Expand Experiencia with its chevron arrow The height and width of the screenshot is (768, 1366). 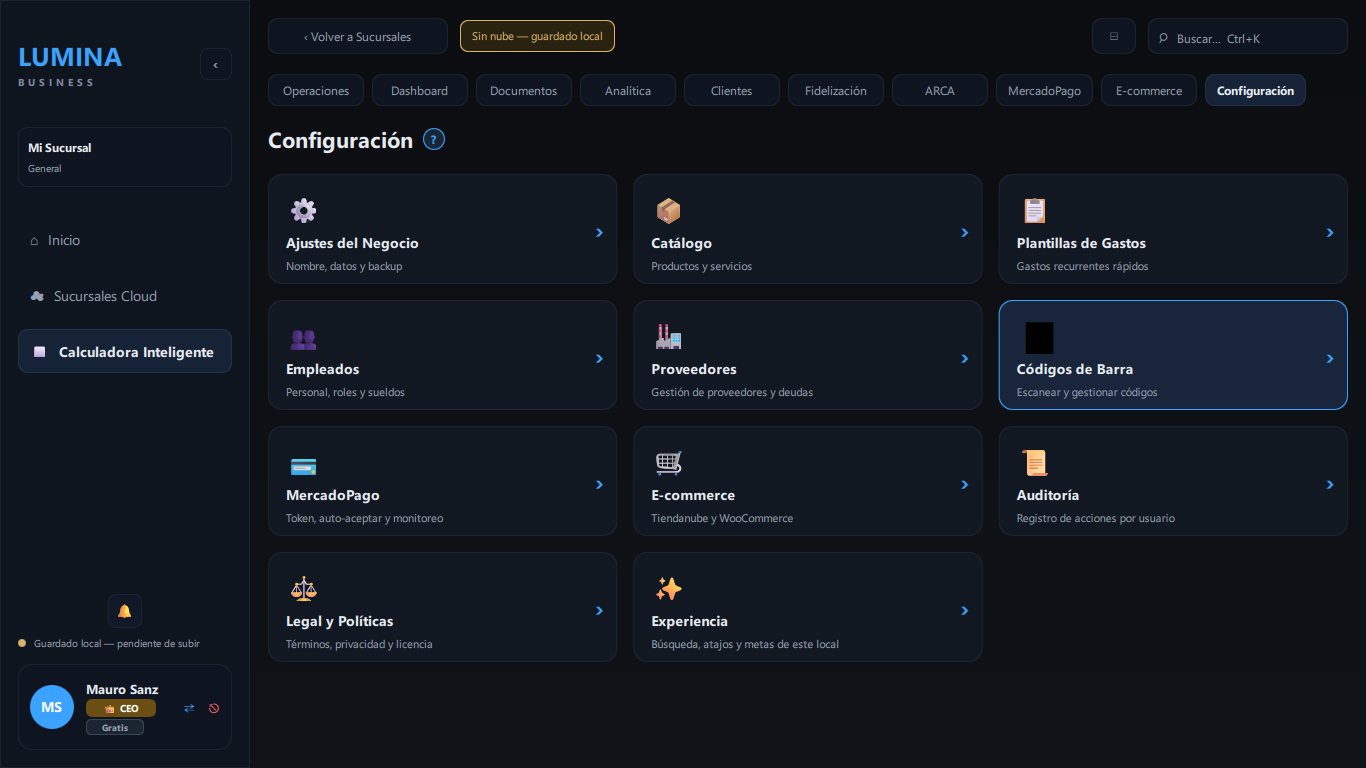click(965, 610)
